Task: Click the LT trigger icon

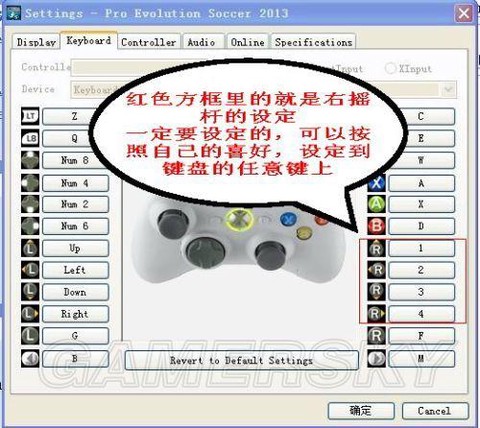Action: pos(30,116)
